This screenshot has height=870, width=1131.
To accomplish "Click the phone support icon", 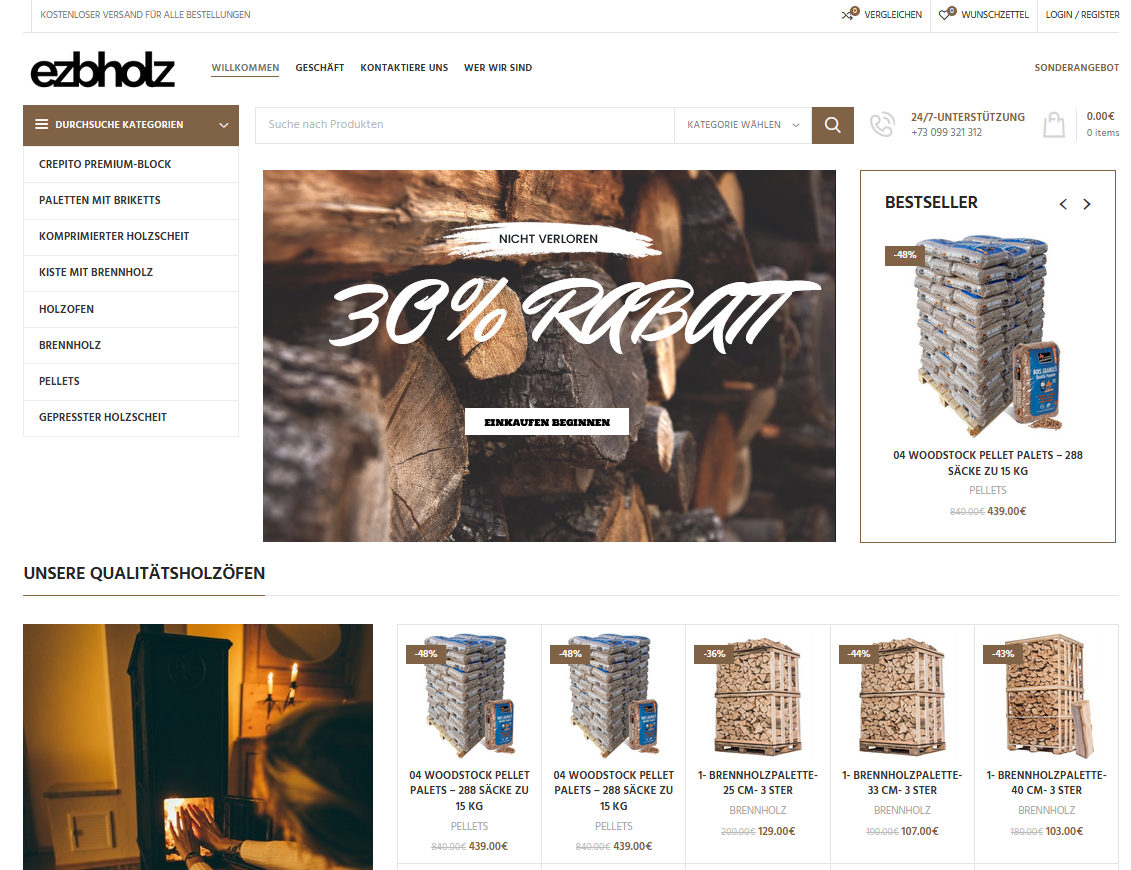I will (882, 125).
